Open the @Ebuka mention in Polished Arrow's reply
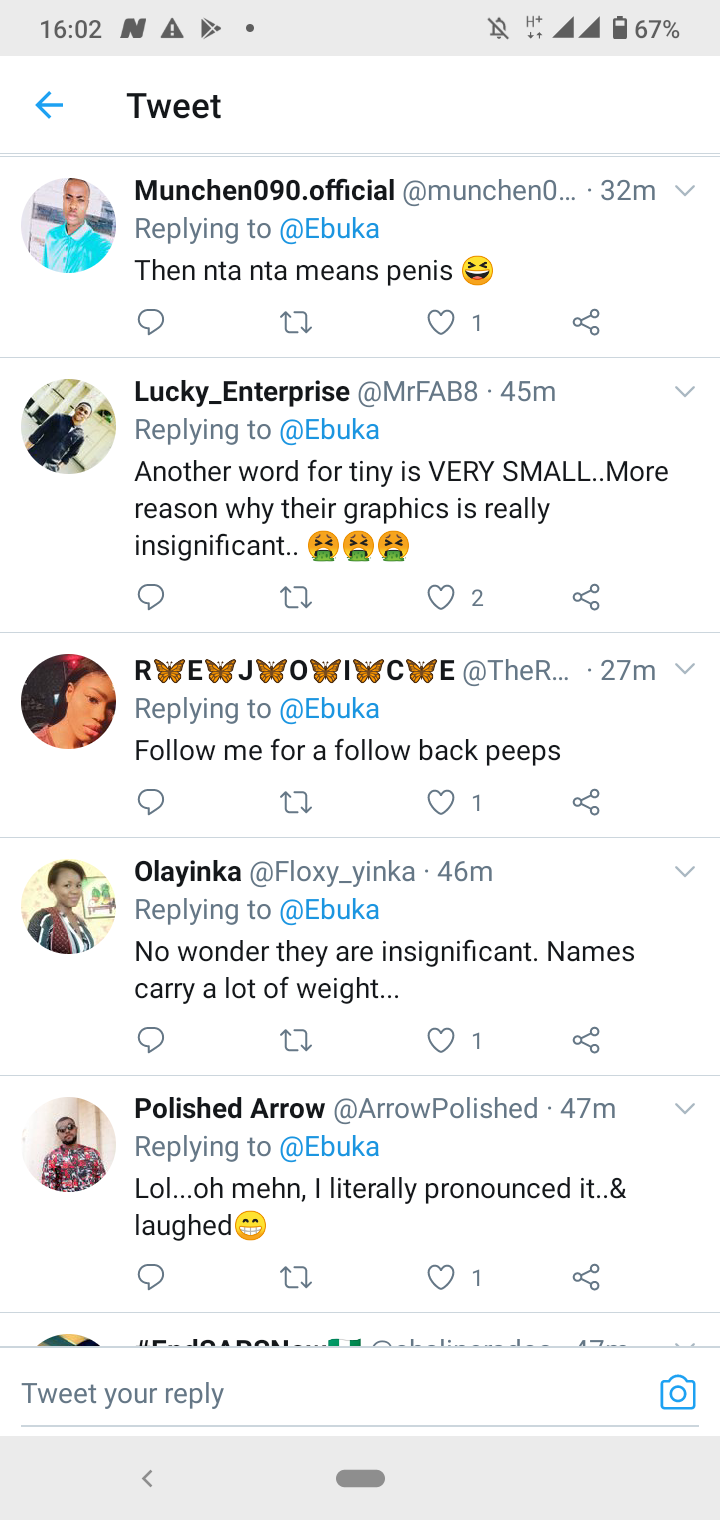The width and height of the screenshot is (720, 1520). (329, 1147)
